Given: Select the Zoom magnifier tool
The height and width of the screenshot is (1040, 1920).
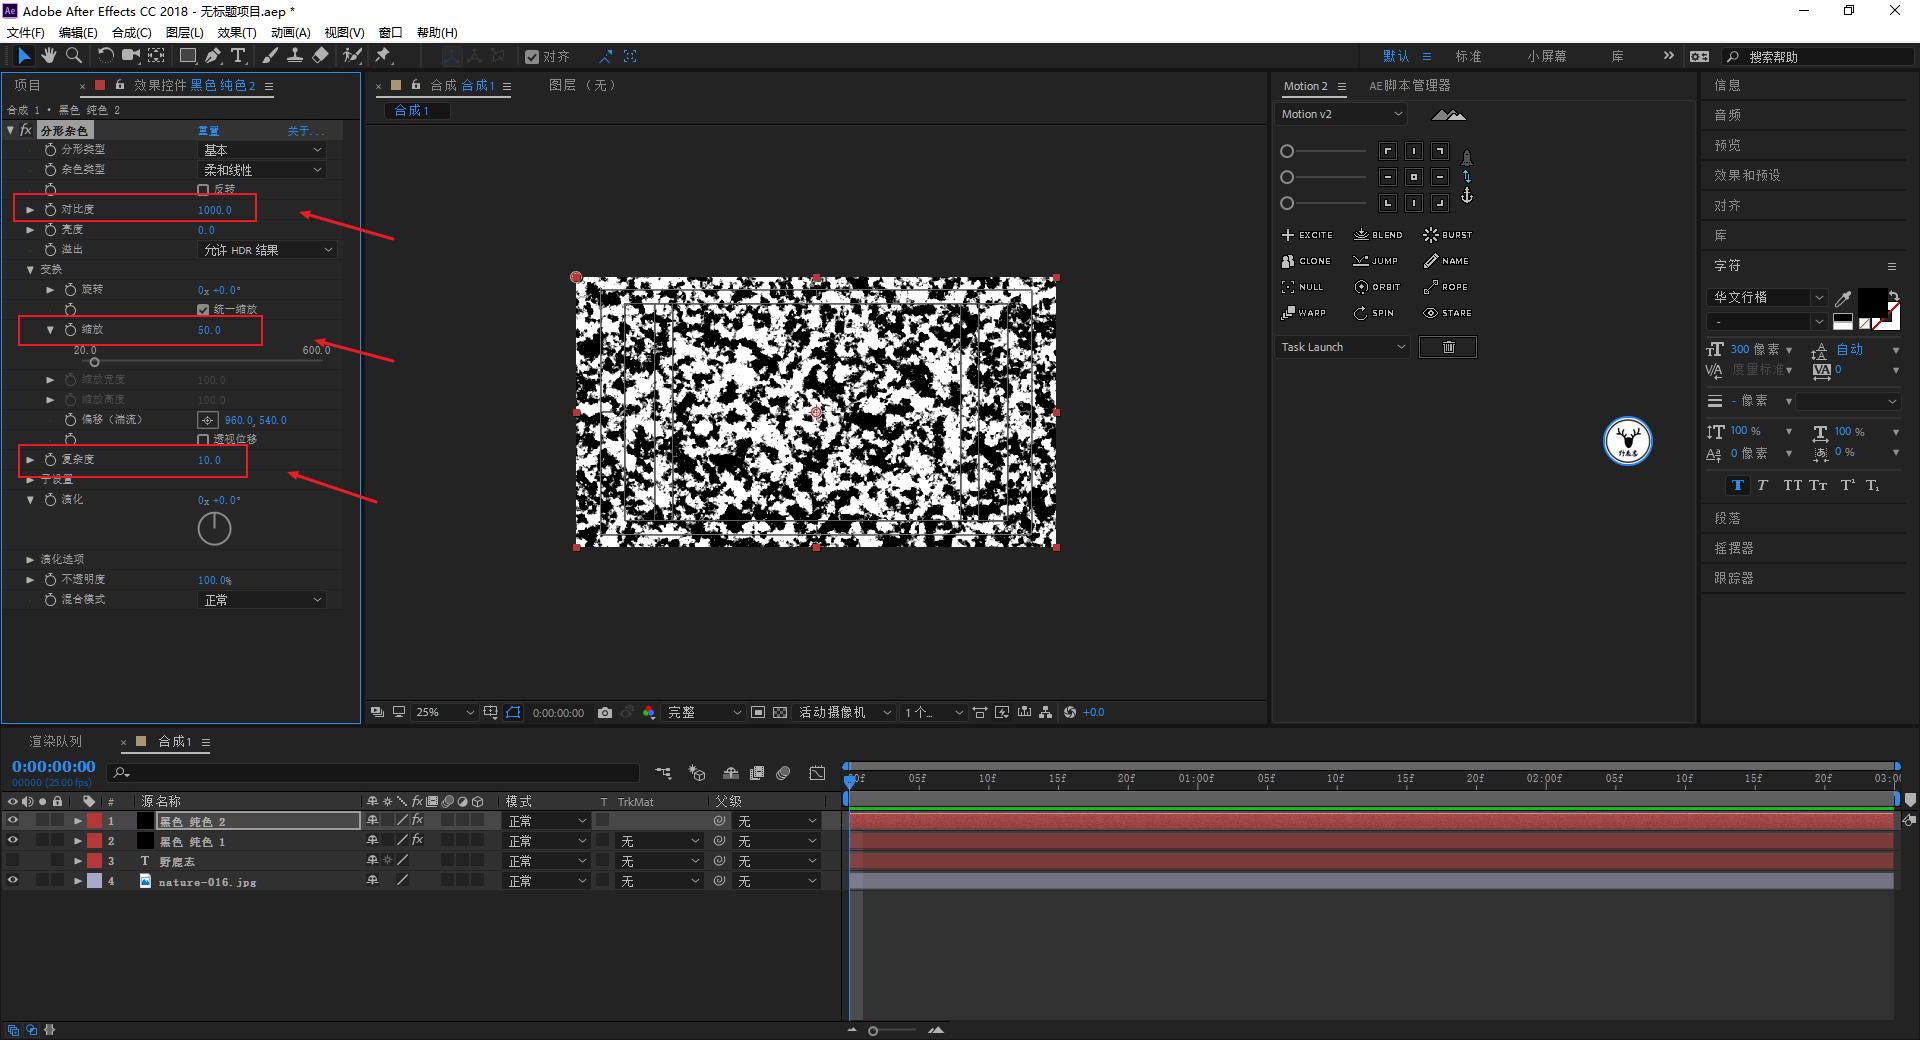Looking at the screenshot, I should pos(73,56).
